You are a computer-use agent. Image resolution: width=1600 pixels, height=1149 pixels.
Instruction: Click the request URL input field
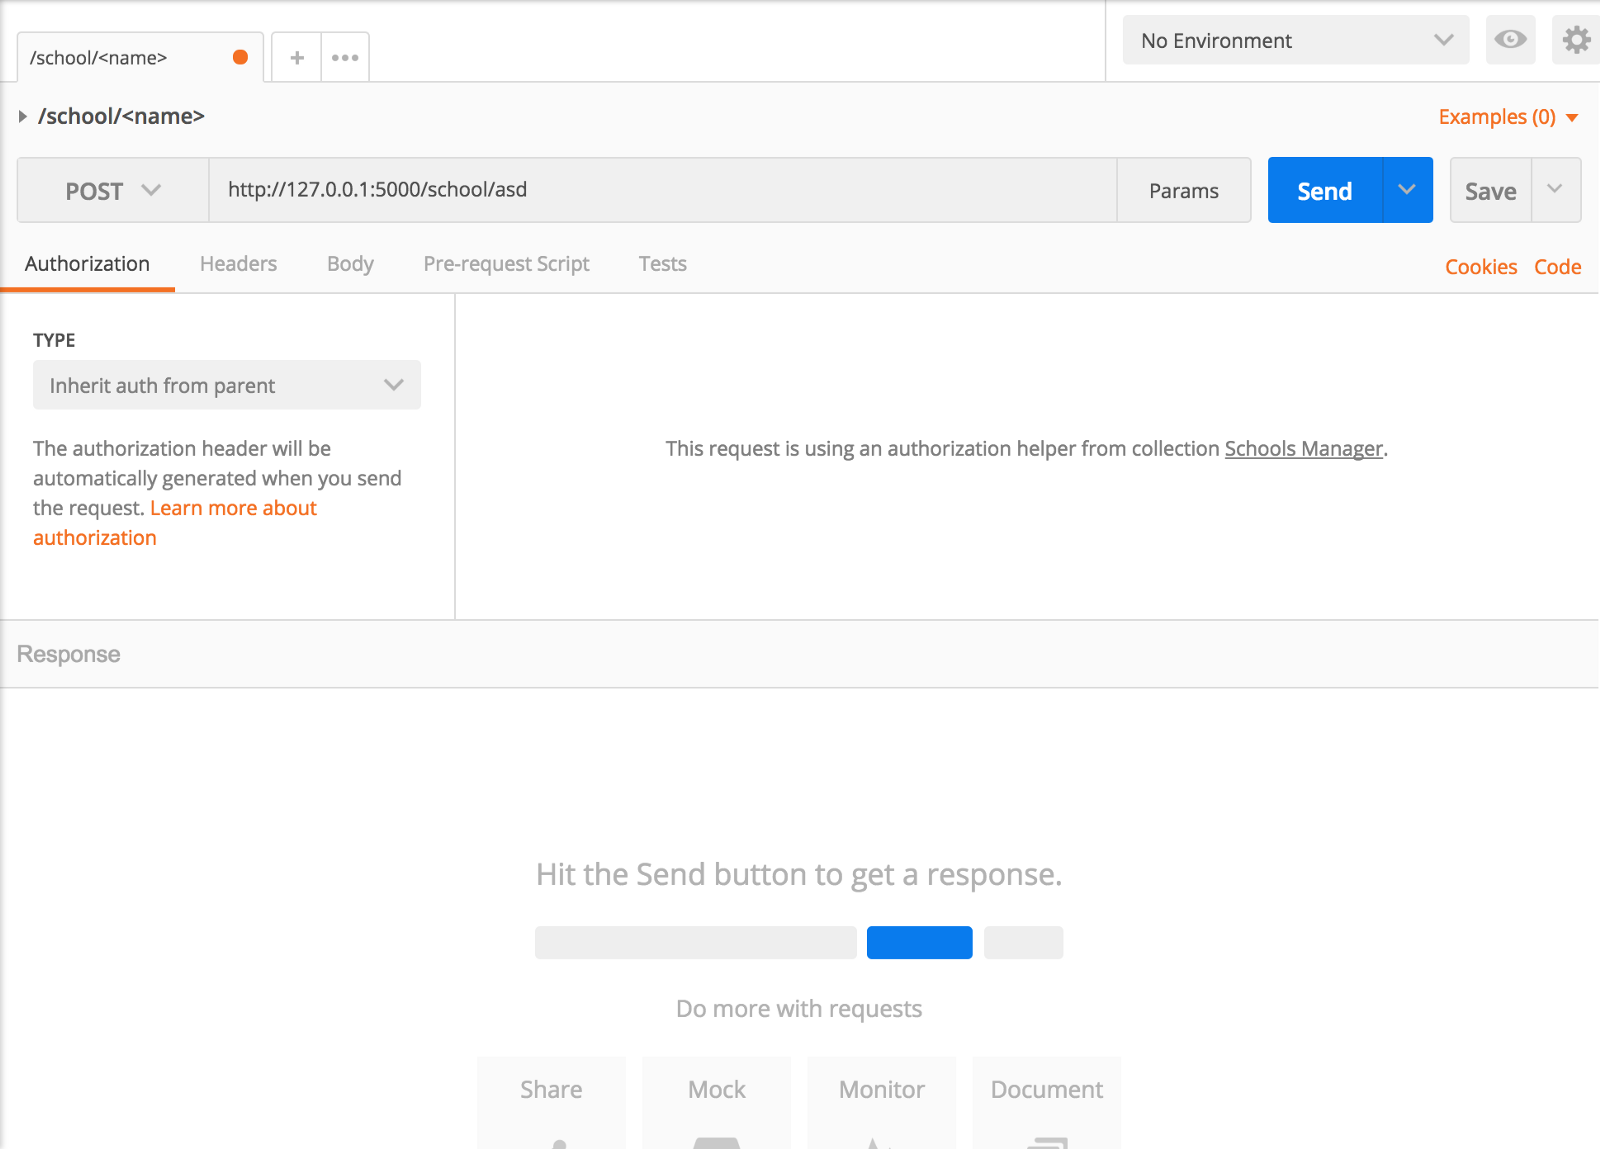point(662,190)
